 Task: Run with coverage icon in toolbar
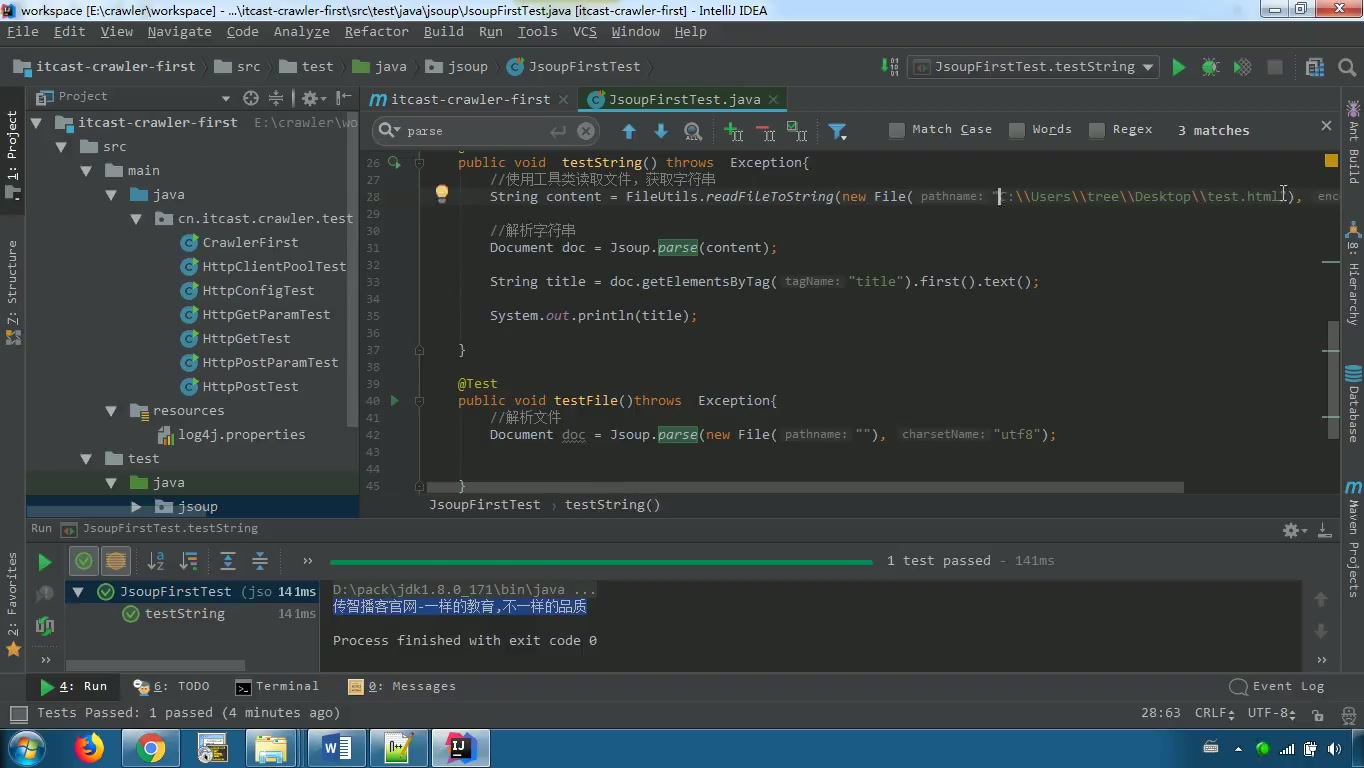click(1242, 67)
